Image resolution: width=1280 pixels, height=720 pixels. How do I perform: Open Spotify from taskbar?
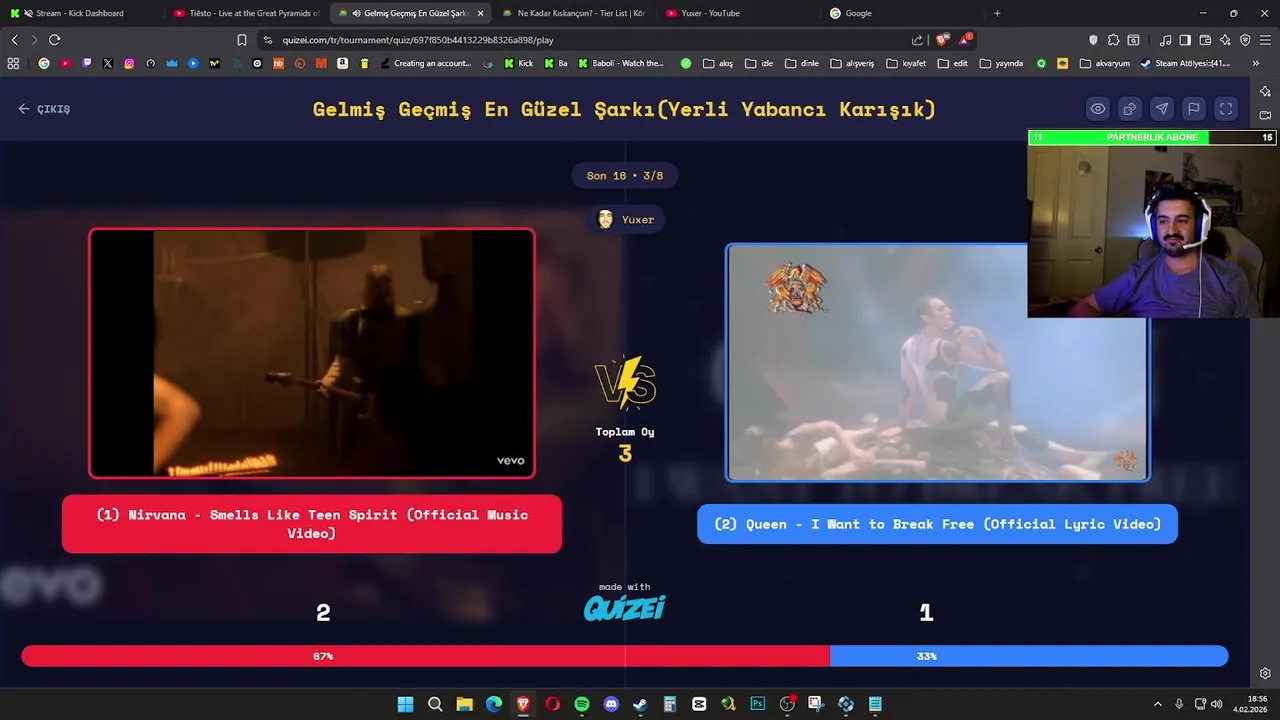point(582,704)
